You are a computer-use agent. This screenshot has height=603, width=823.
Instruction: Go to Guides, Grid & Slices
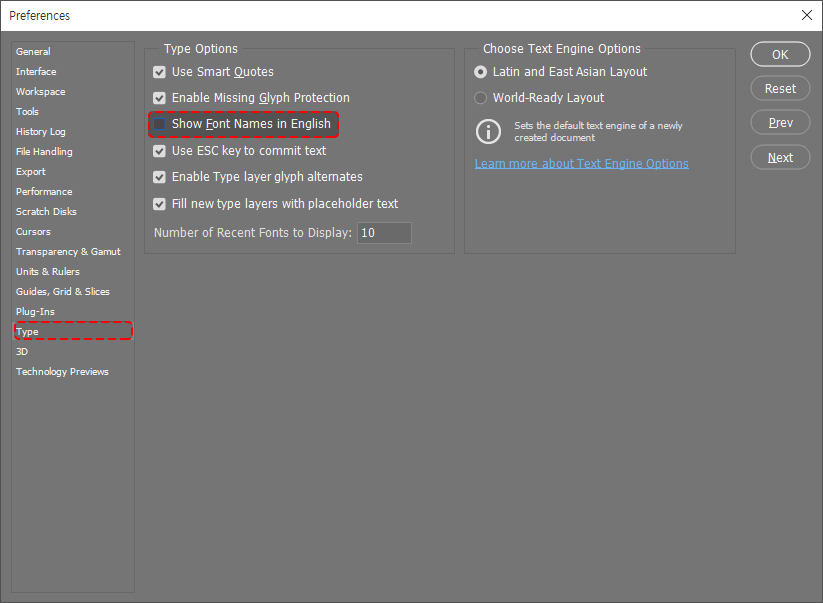62,291
